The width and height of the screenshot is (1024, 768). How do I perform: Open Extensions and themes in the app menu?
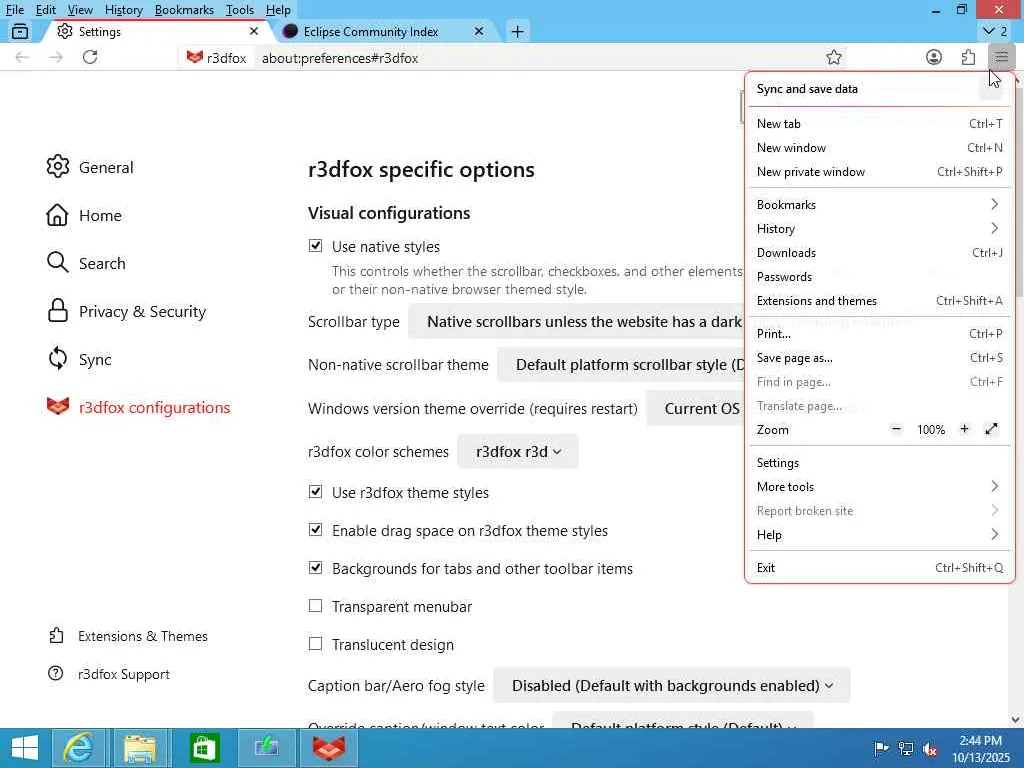[878, 301]
